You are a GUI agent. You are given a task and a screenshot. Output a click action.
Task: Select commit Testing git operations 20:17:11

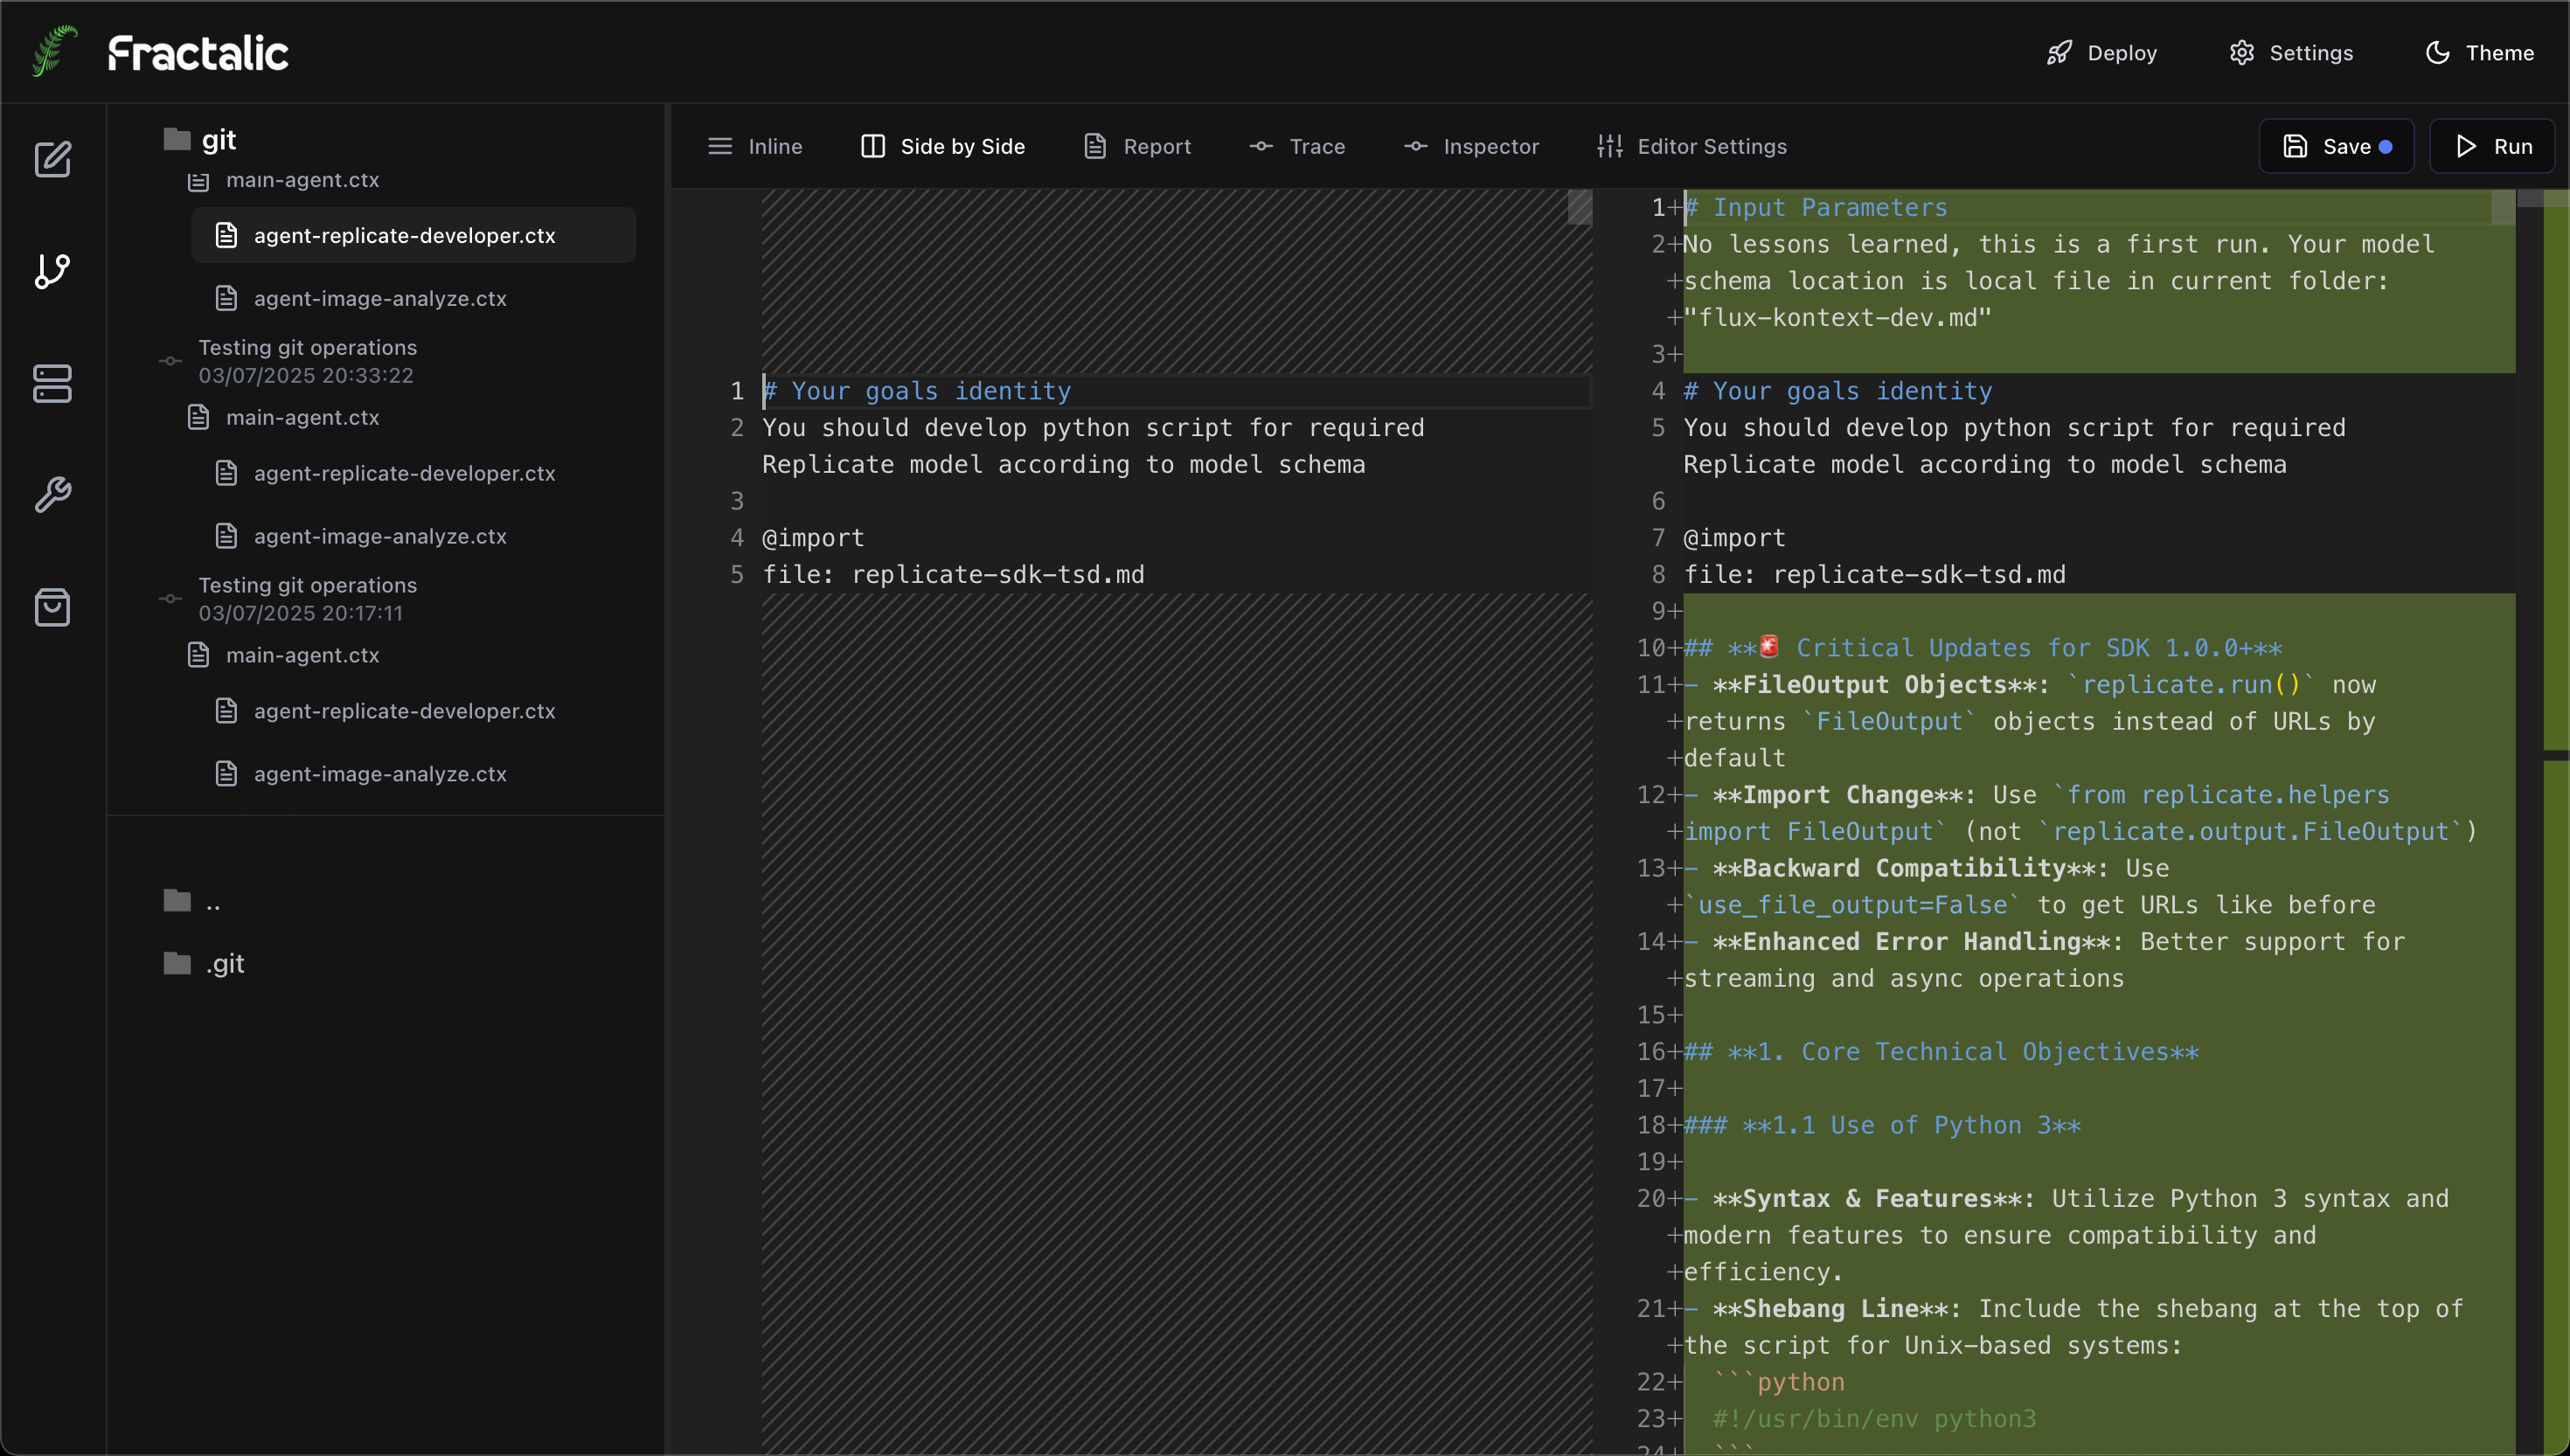point(307,599)
